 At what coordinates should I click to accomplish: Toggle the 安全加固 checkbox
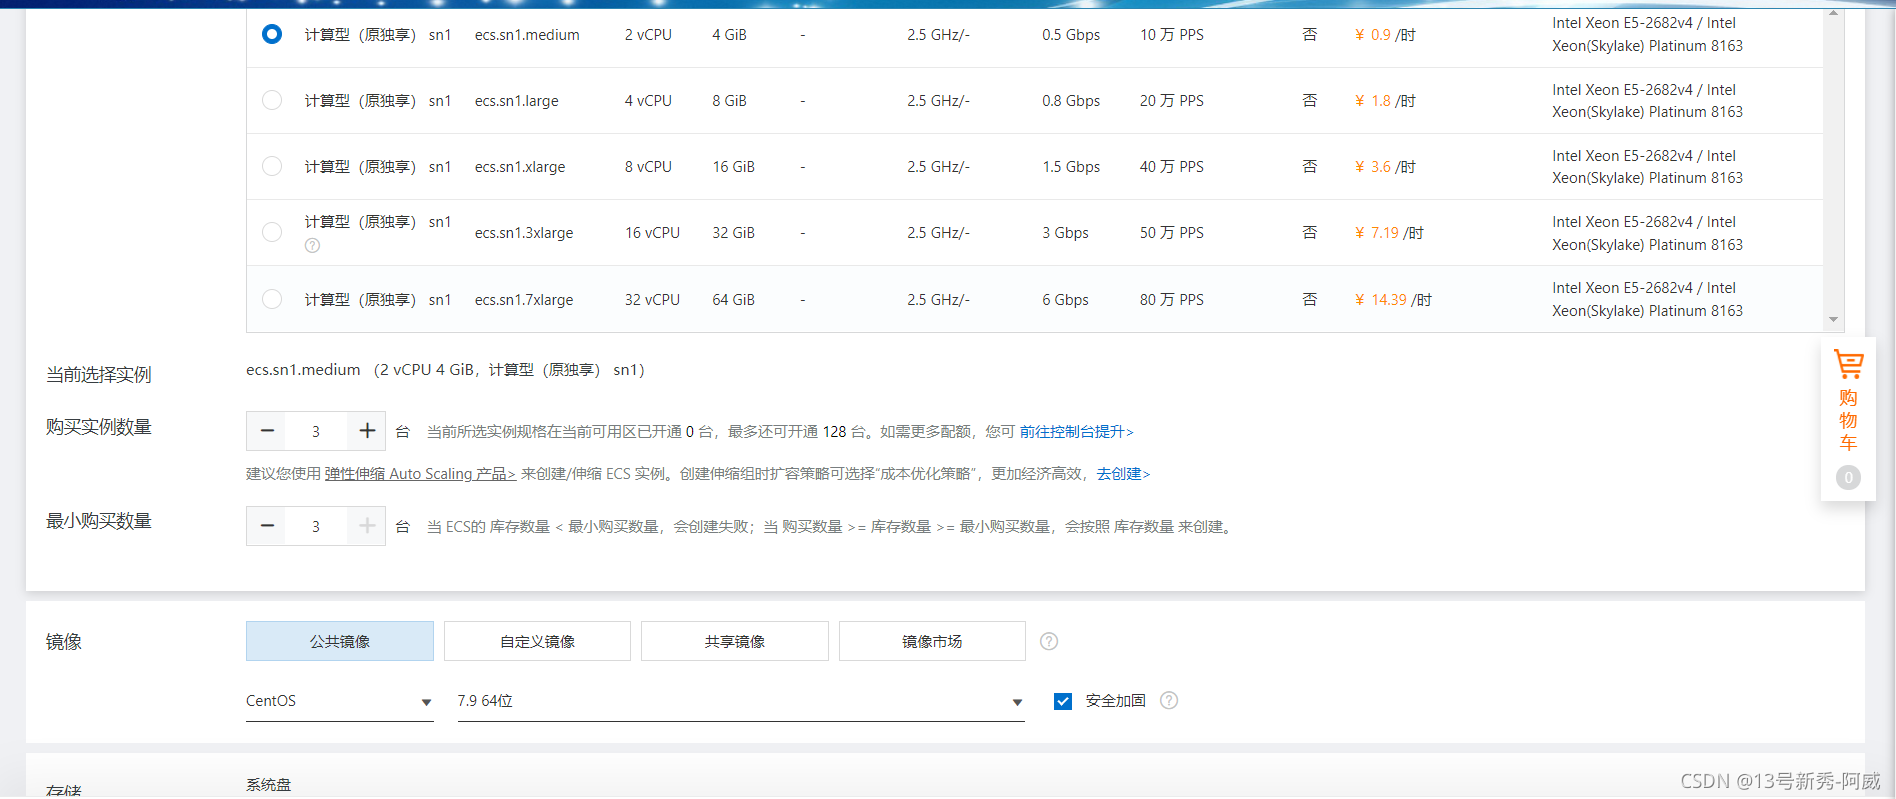1063,701
